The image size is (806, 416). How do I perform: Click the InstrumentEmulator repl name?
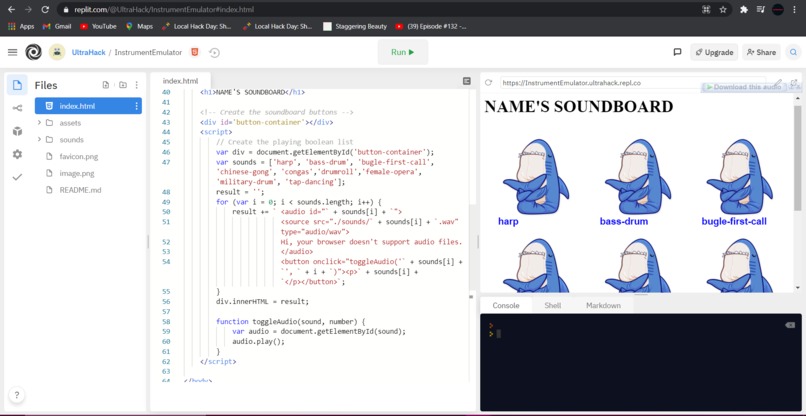tap(148, 52)
